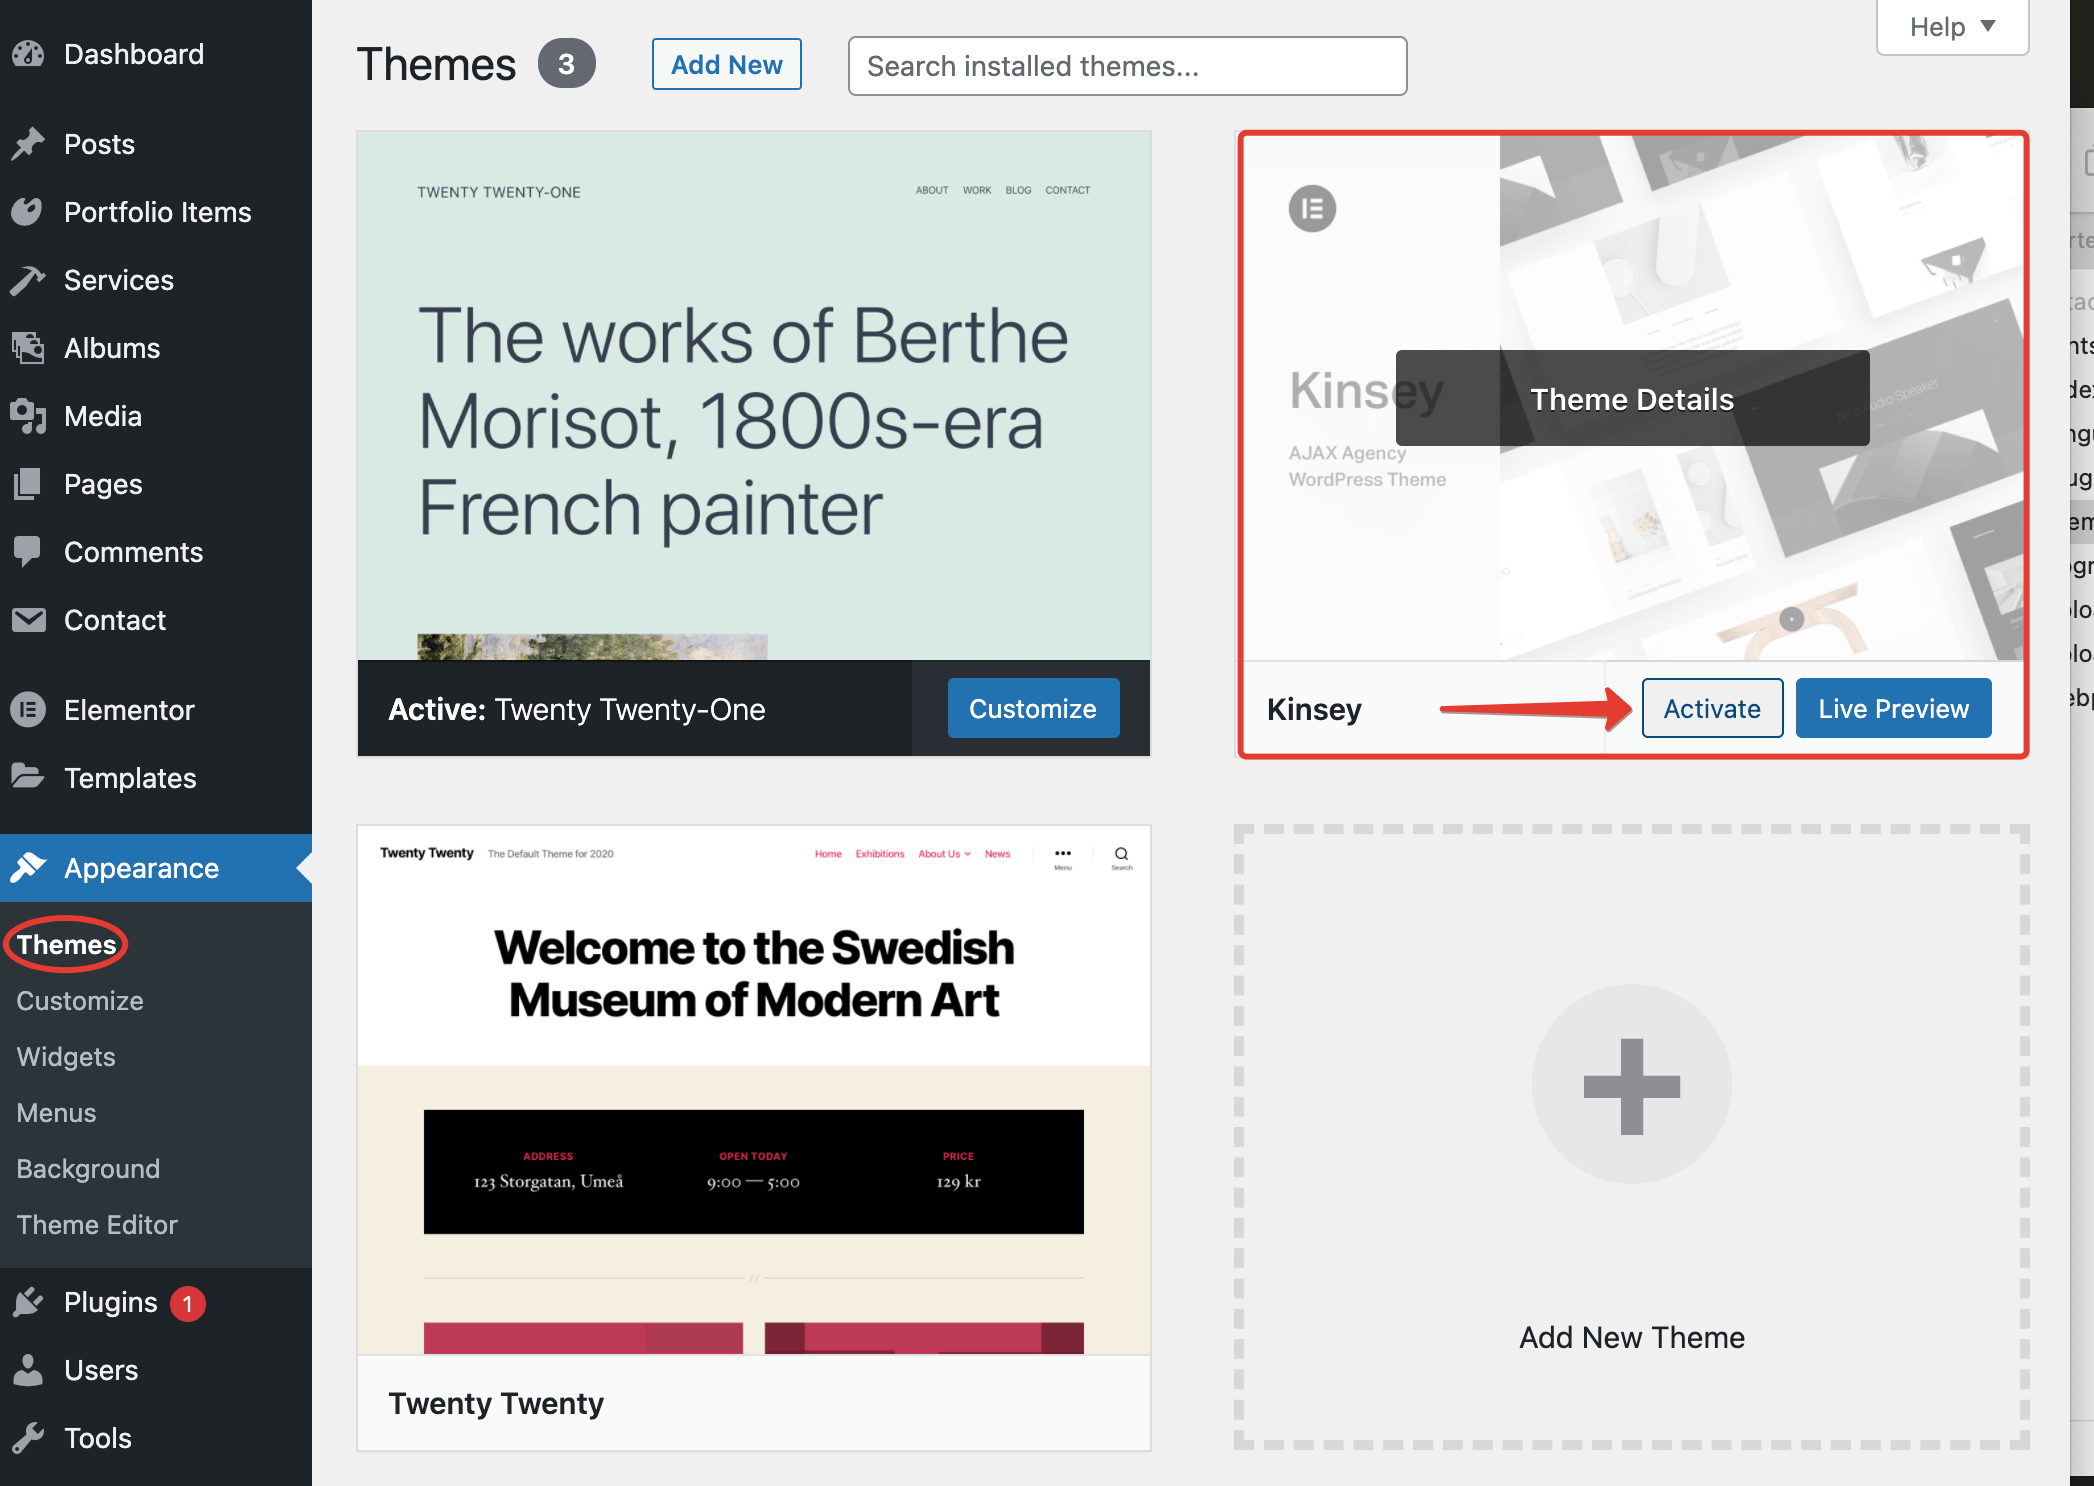Click the Dashboard gauge icon
The height and width of the screenshot is (1486, 2094).
[x=28, y=54]
